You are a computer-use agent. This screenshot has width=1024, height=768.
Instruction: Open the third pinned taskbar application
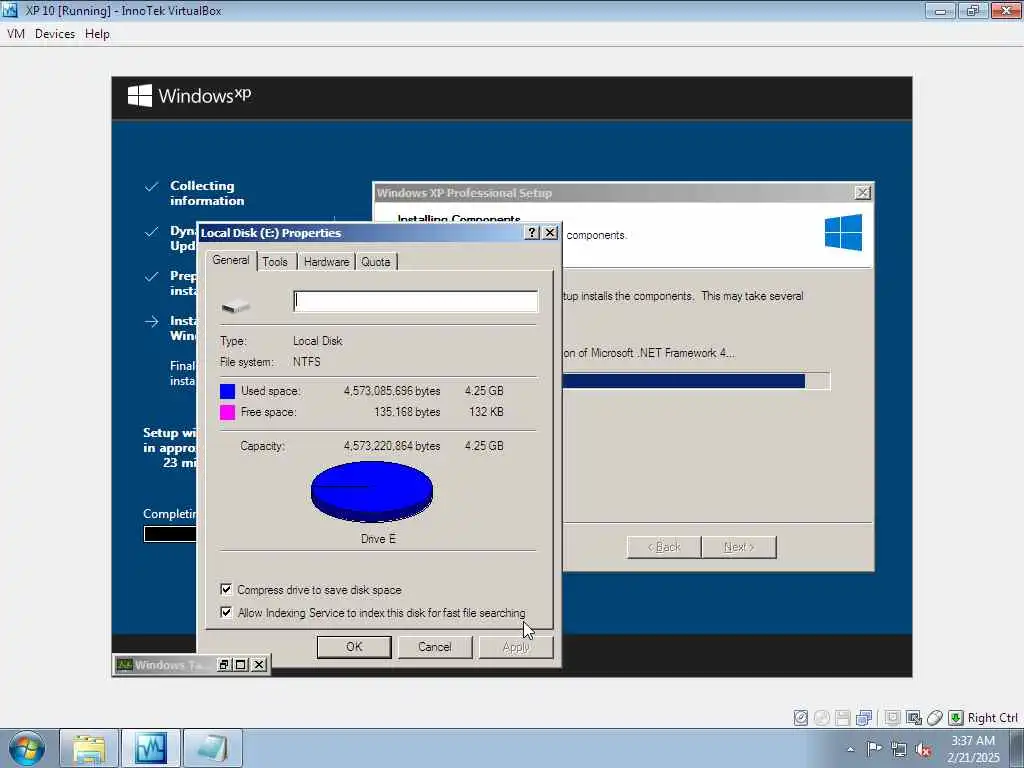click(x=213, y=748)
